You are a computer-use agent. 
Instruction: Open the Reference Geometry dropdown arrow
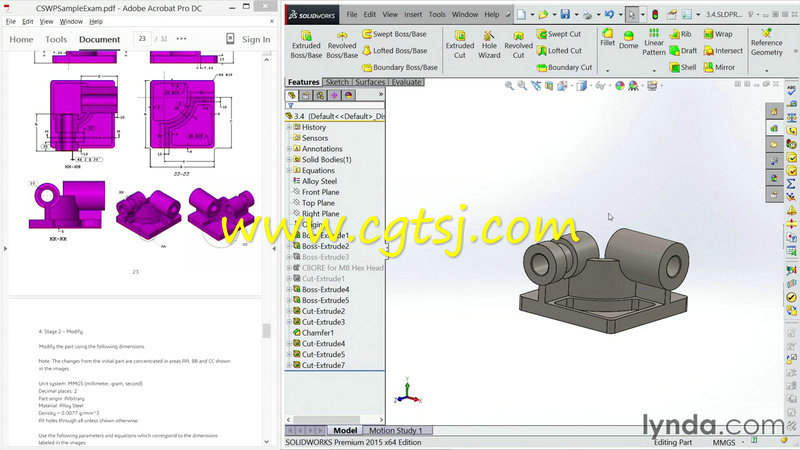tap(766, 70)
